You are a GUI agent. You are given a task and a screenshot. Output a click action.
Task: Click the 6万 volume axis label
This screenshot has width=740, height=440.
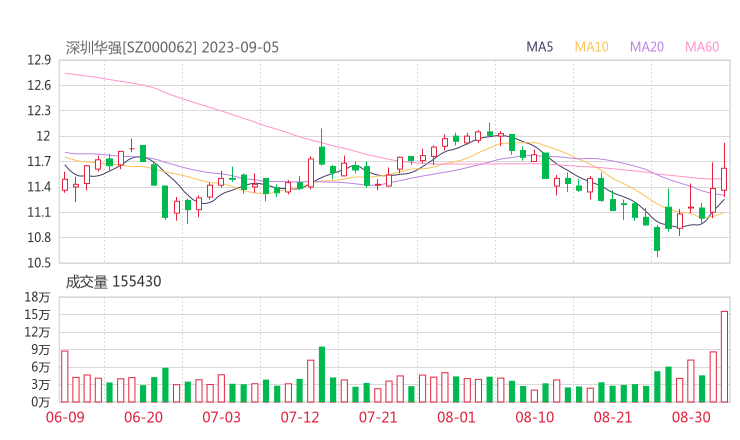point(41,367)
